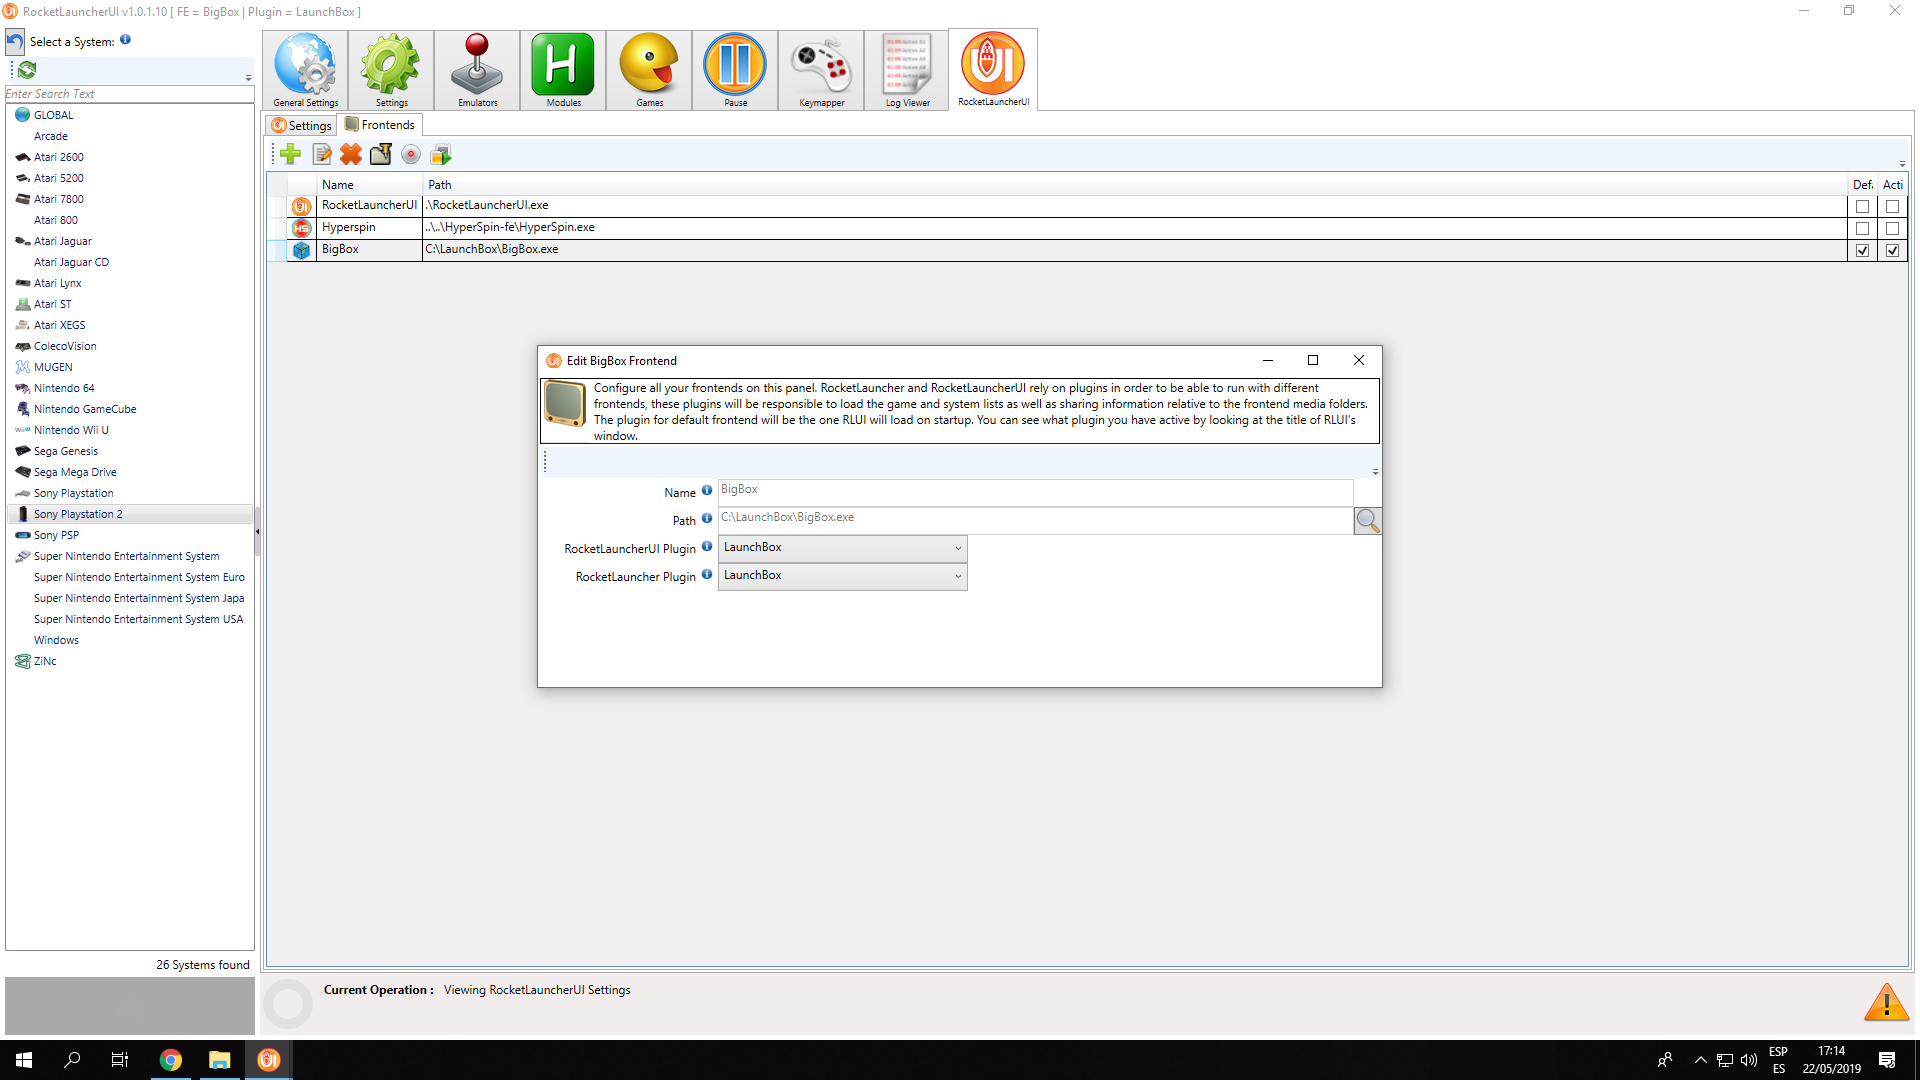The image size is (1920, 1080).
Task: Select Nintendo GameCube in the system list
Action: tap(85, 409)
